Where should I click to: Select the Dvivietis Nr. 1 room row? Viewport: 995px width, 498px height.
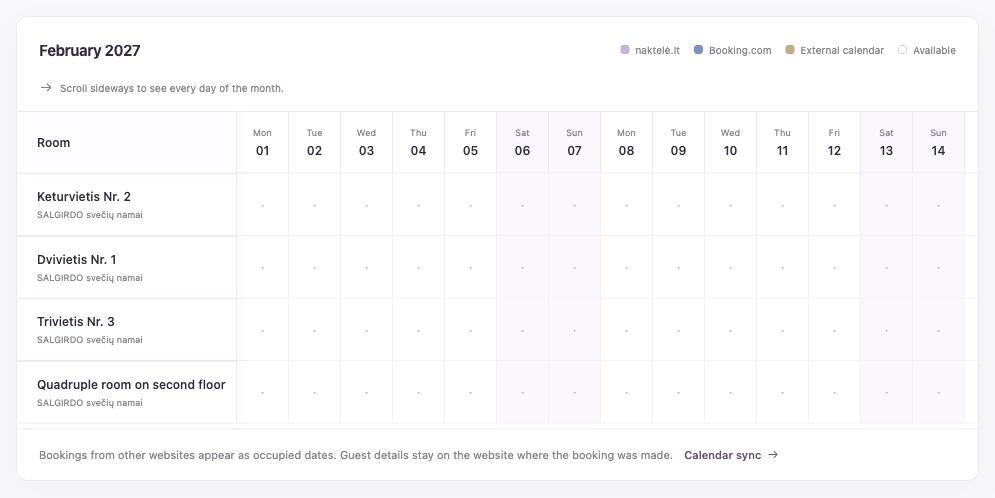[x=127, y=268]
